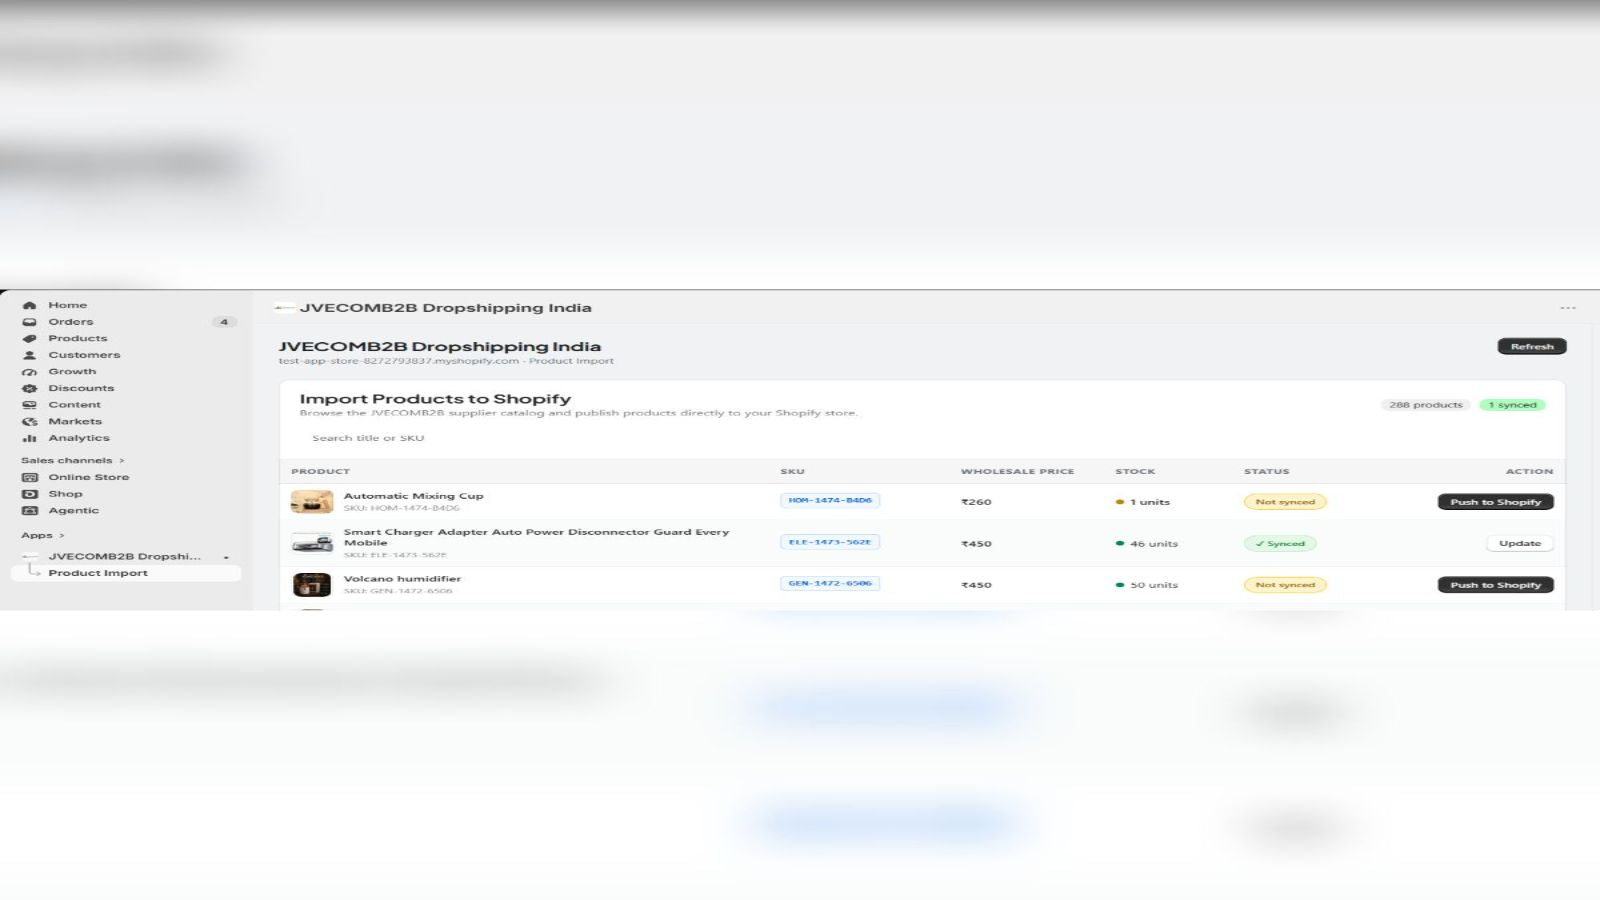Click the Products tag icon
1600x900 pixels.
pyautogui.click(x=29, y=338)
